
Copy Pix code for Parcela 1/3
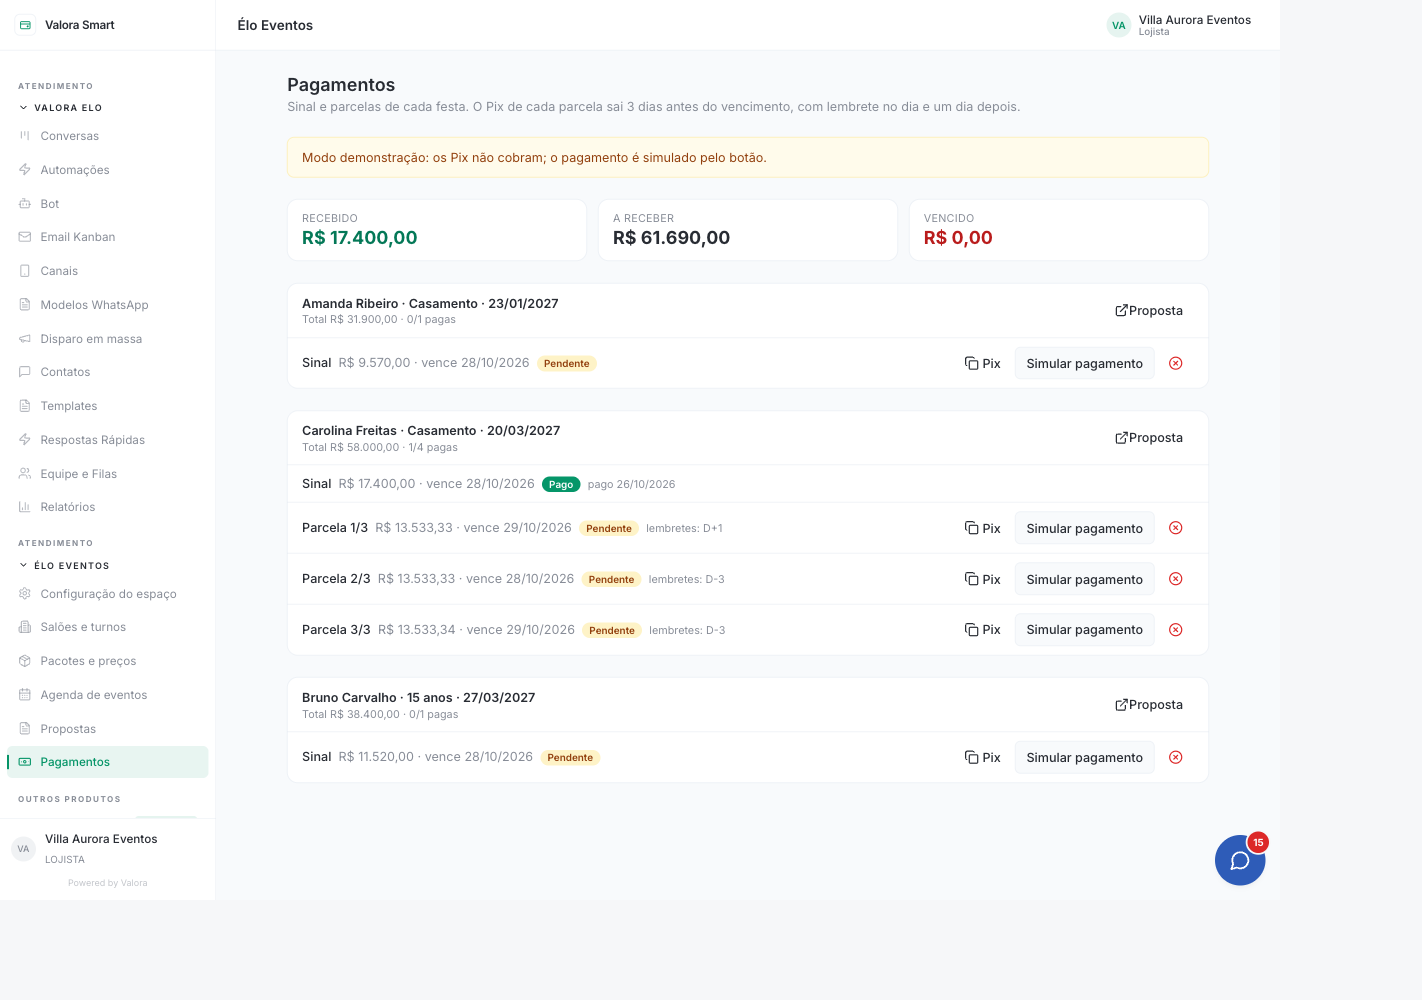click(x=982, y=528)
